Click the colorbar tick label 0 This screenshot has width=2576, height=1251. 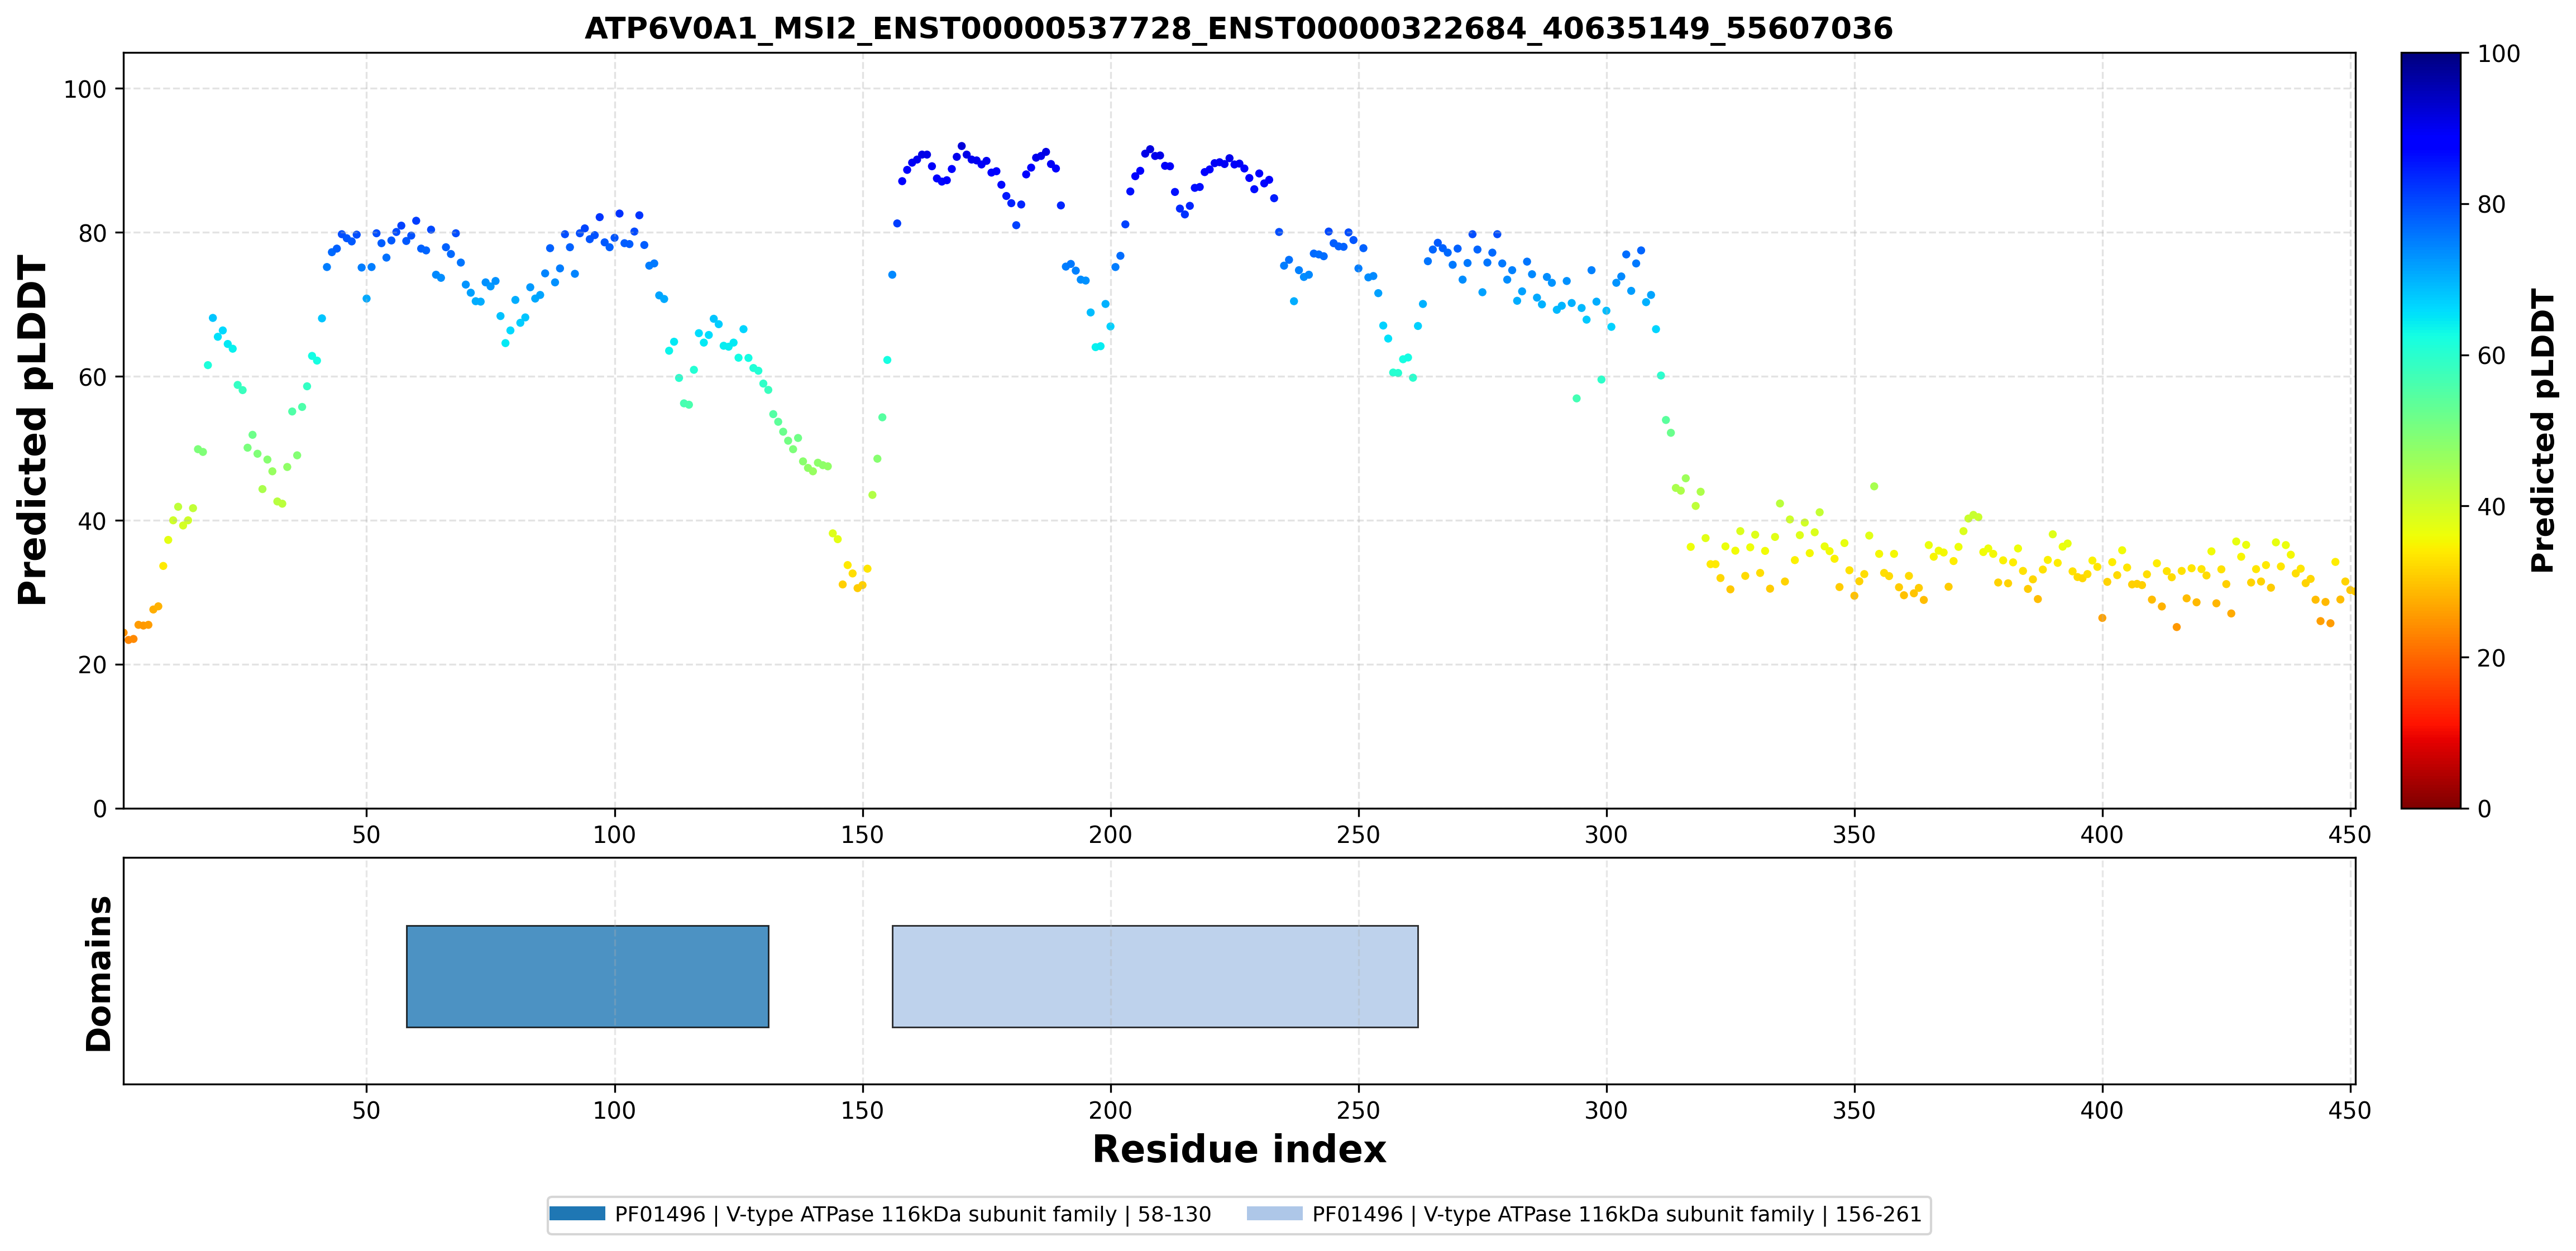[2484, 809]
